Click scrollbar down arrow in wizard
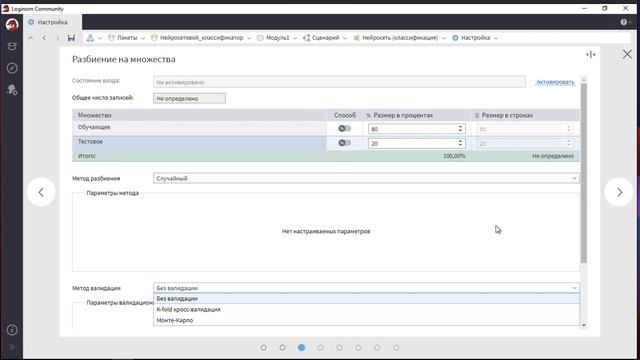640x360 pixels. click(x=584, y=325)
